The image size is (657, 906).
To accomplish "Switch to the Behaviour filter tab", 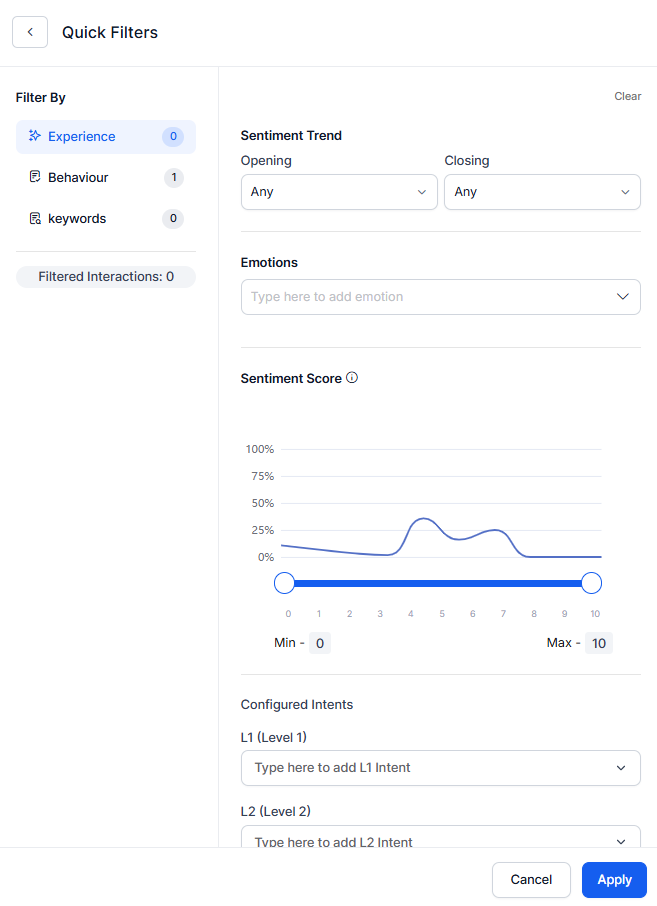I will pyautogui.click(x=78, y=177).
